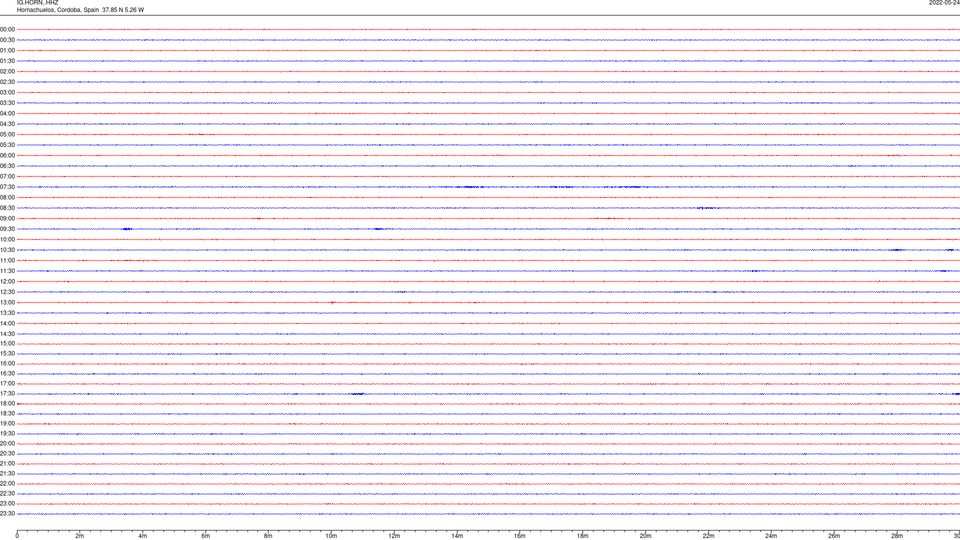Click the 01:00 row label

pyautogui.click(x=7, y=51)
